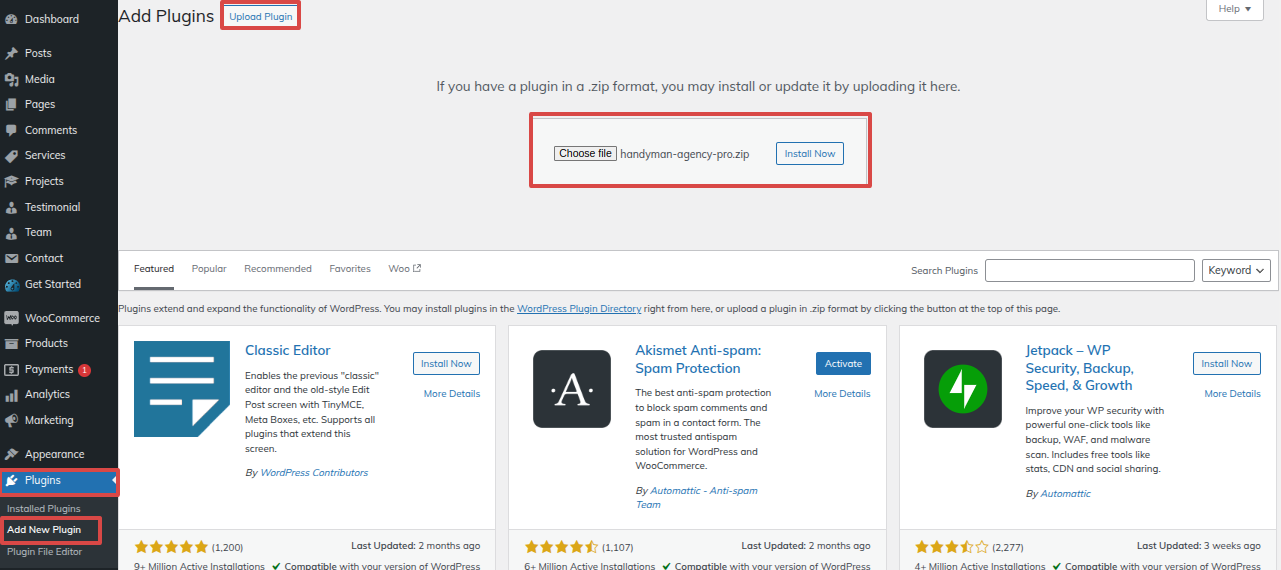This screenshot has width=1281, height=570.
Task: Click the Marketing megaphone icon
Action: coord(11,420)
